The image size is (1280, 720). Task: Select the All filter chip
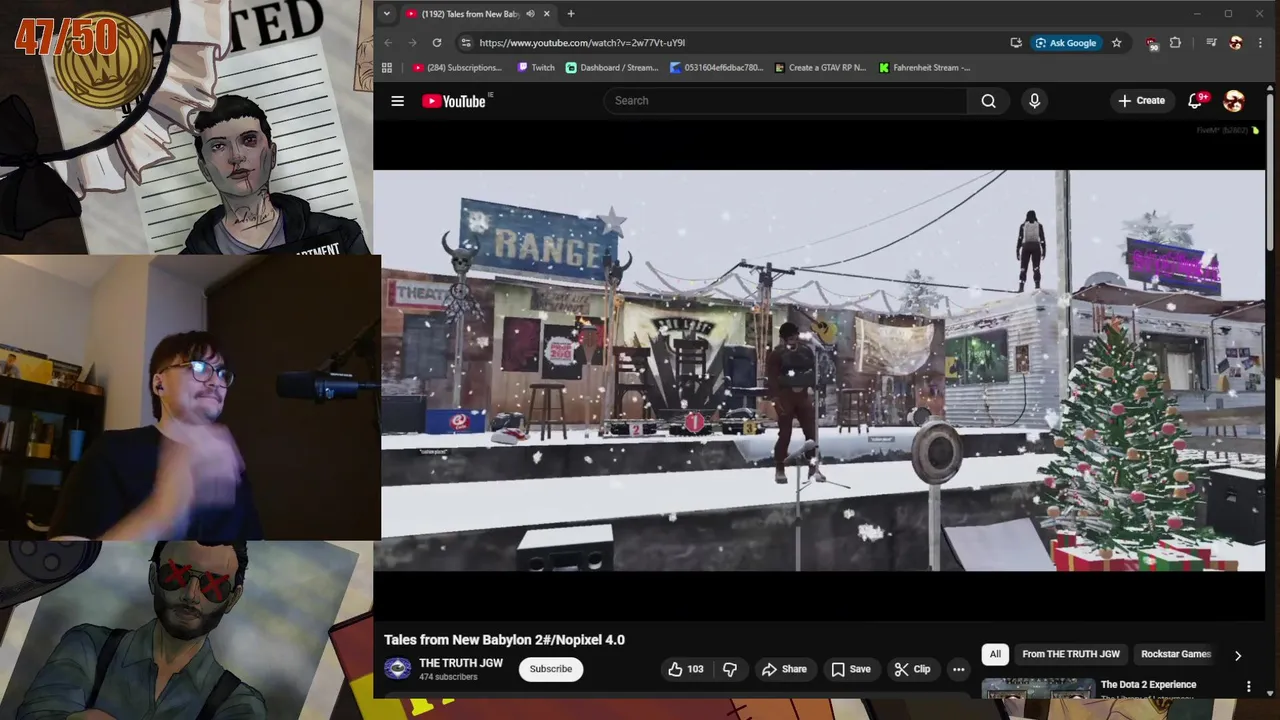pyautogui.click(x=995, y=654)
